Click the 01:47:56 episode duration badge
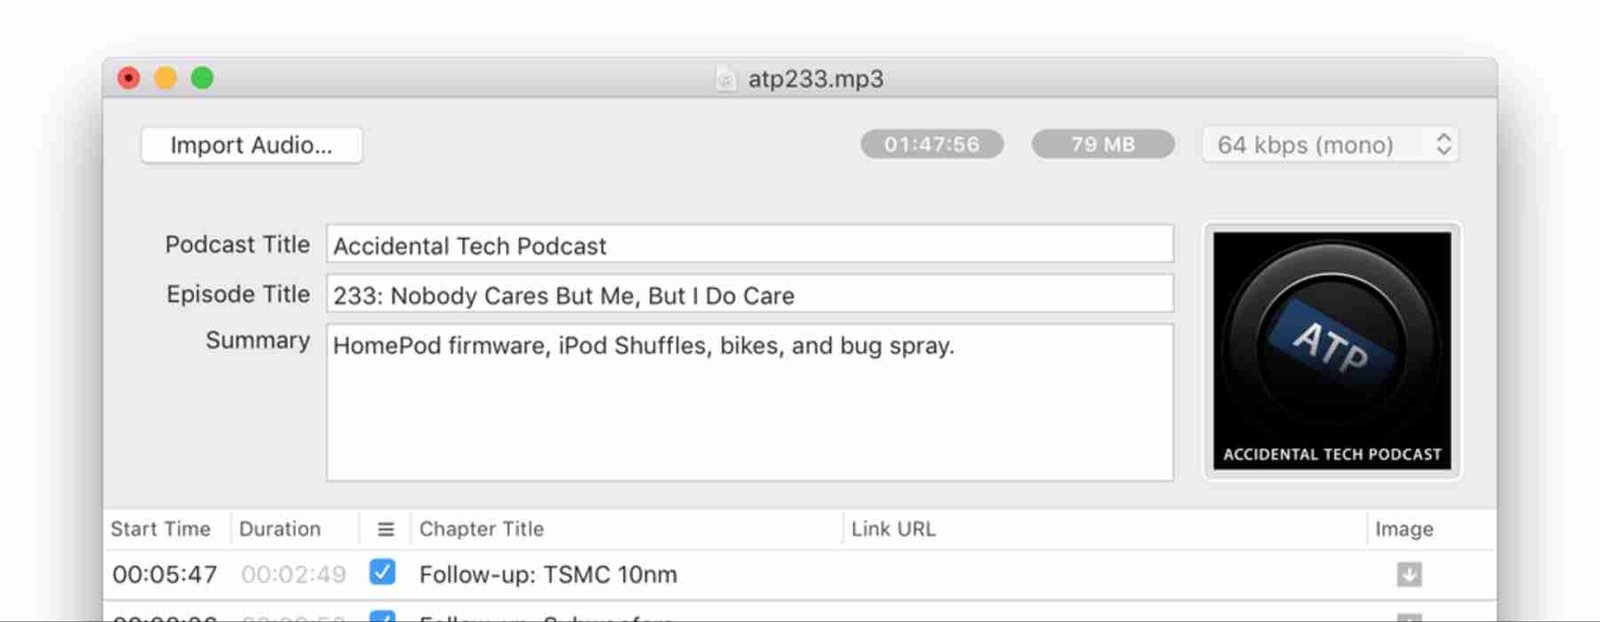Screen dimensions: 1600x622 click(x=930, y=144)
